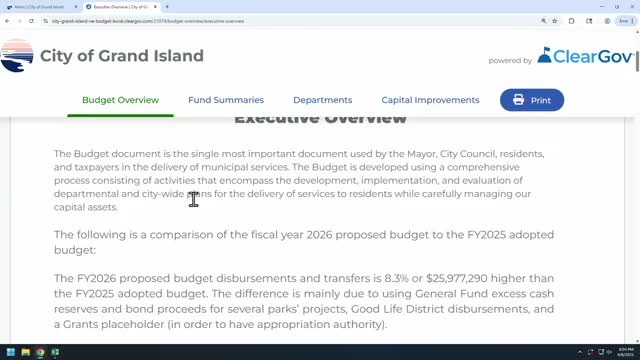Image resolution: width=640 pixels, height=360 pixels.
Task: Open the Windows Start menu
Action: tap(11, 352)
